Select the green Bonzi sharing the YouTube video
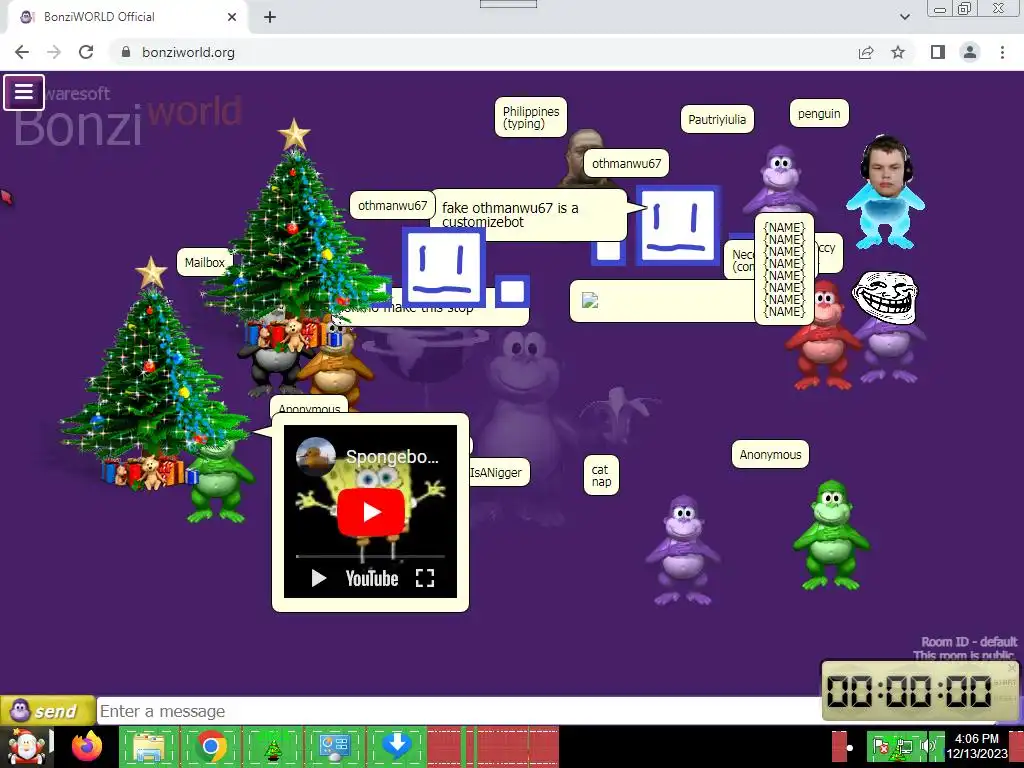 tap(219, 482)
